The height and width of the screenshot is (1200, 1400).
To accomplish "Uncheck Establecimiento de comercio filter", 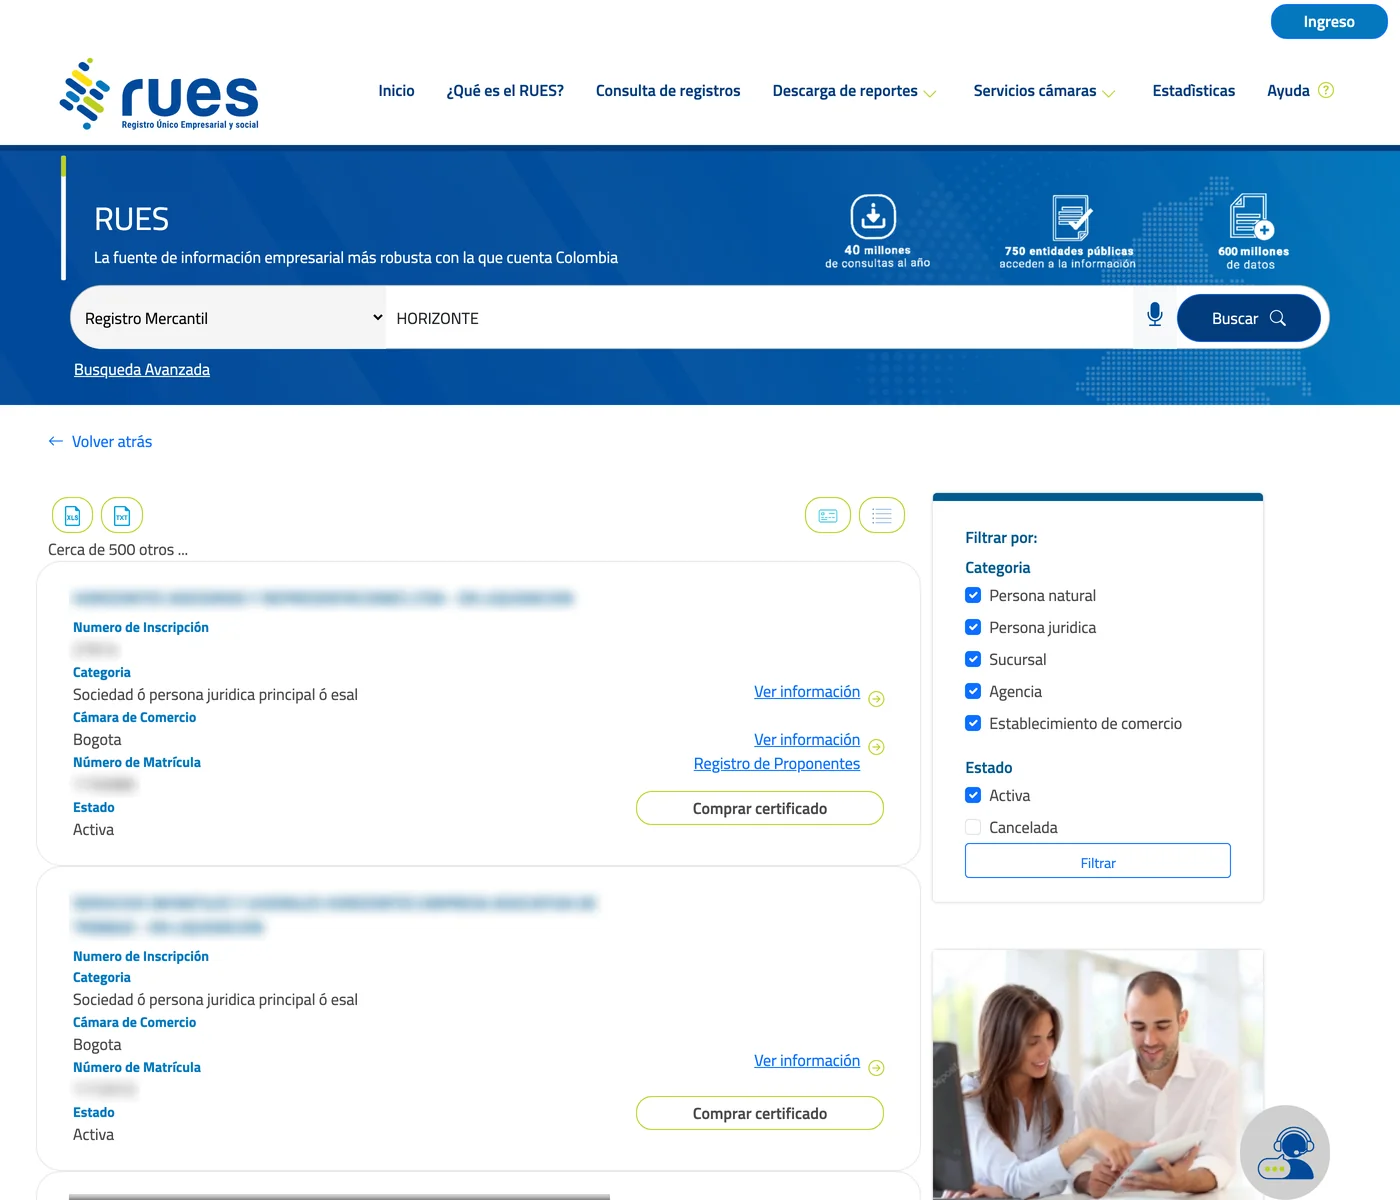I will tap(973, 723).
